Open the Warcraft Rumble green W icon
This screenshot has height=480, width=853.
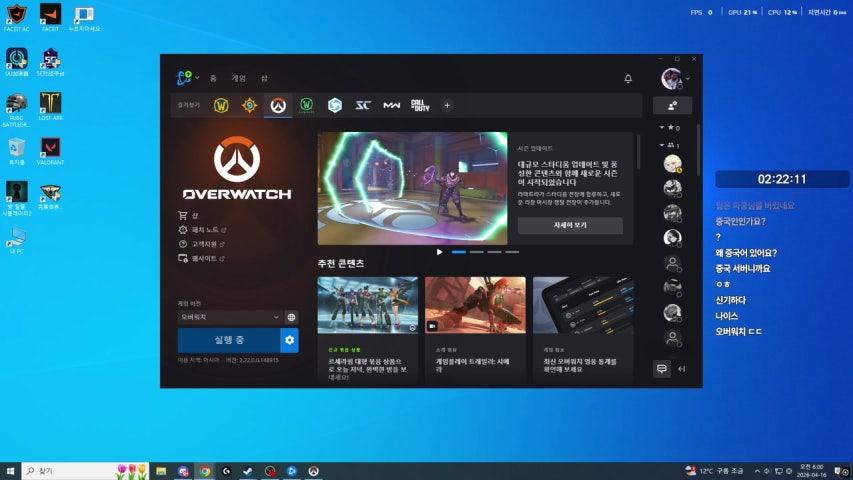pos(306,105)
